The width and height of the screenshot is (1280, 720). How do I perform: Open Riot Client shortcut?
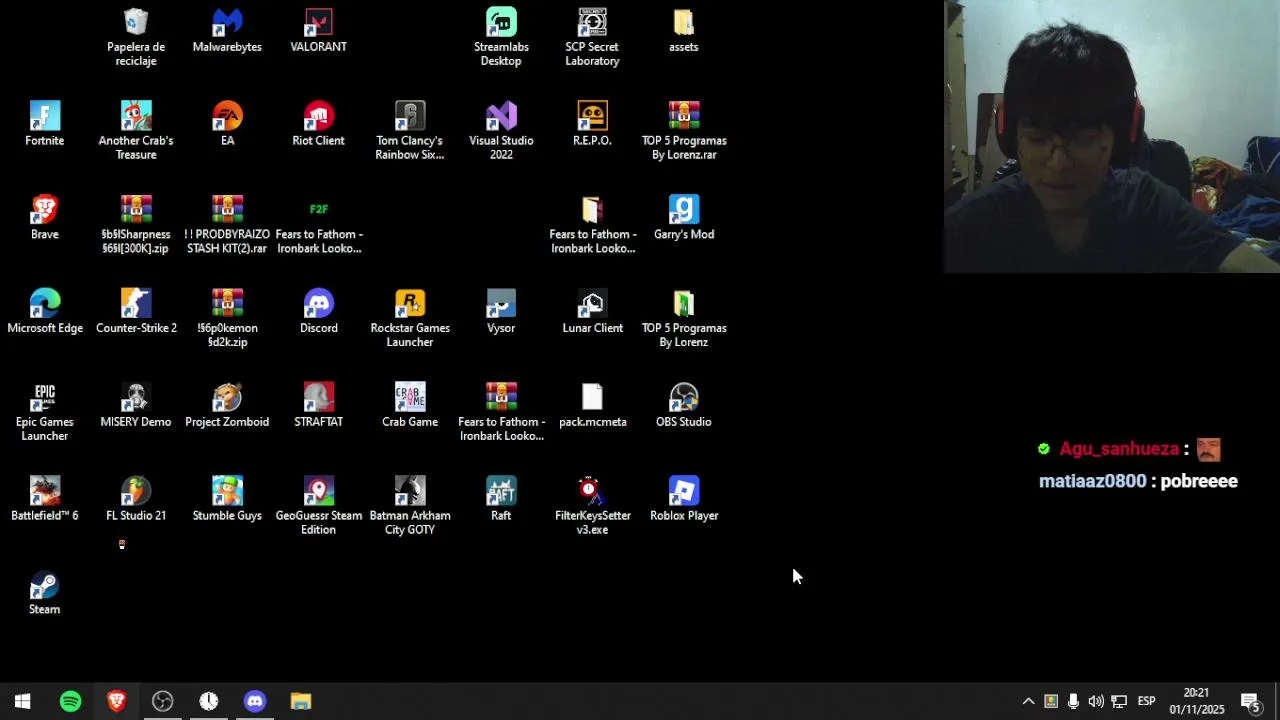click(x=318, y=124)
